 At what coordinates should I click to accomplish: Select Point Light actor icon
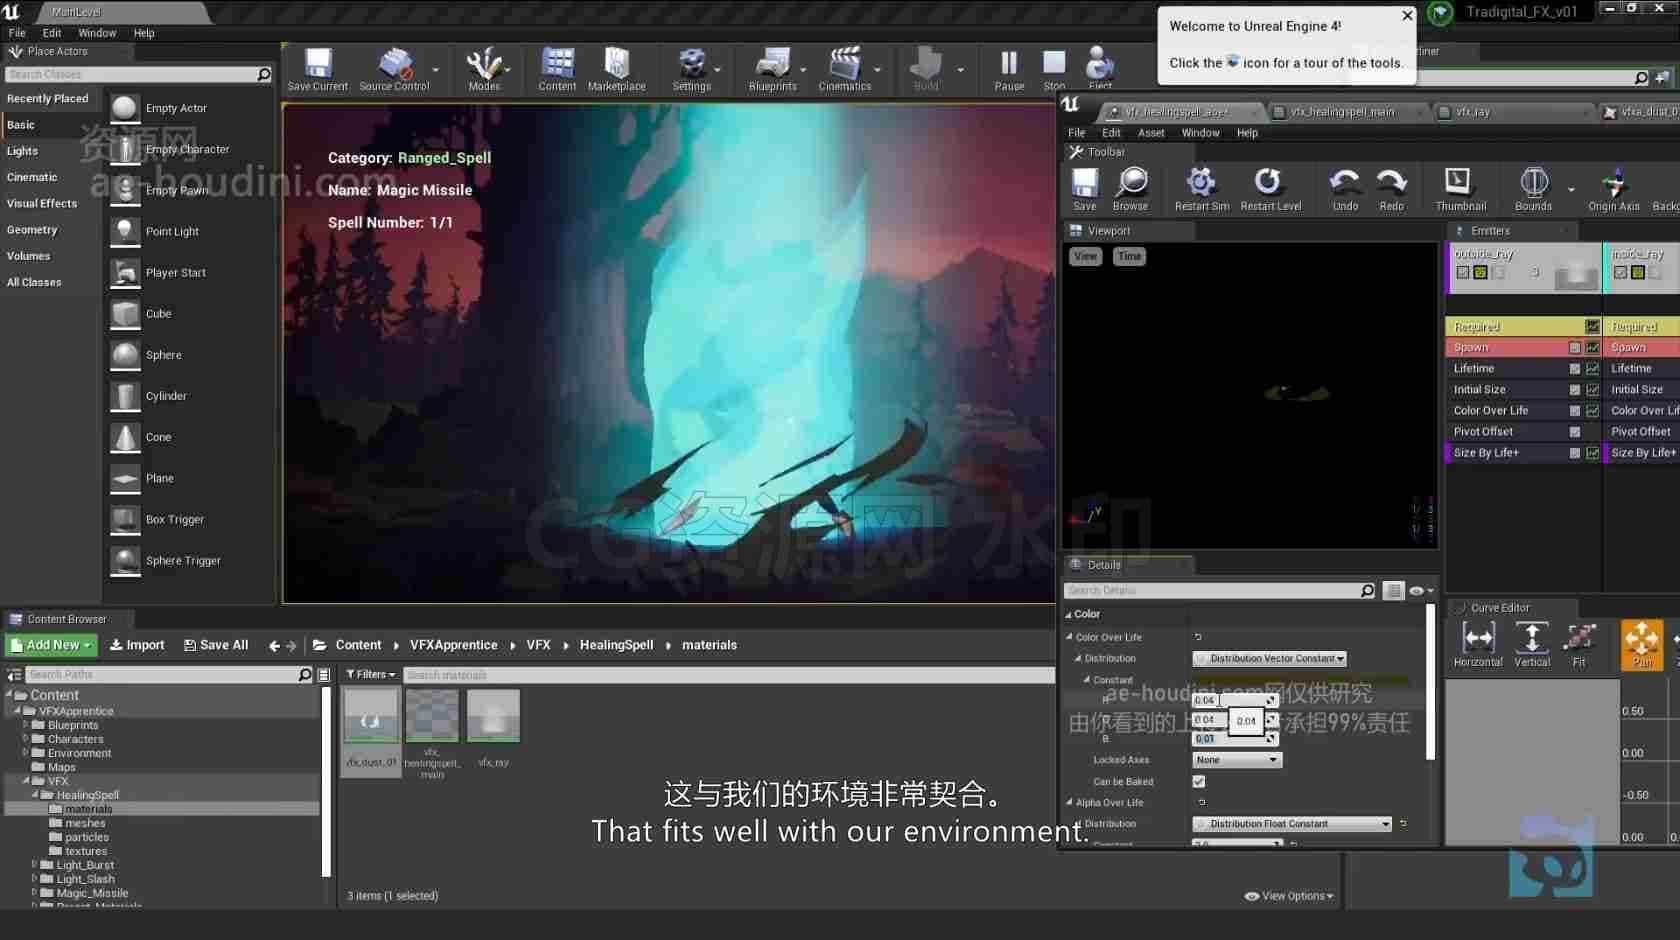pos(125,231)
